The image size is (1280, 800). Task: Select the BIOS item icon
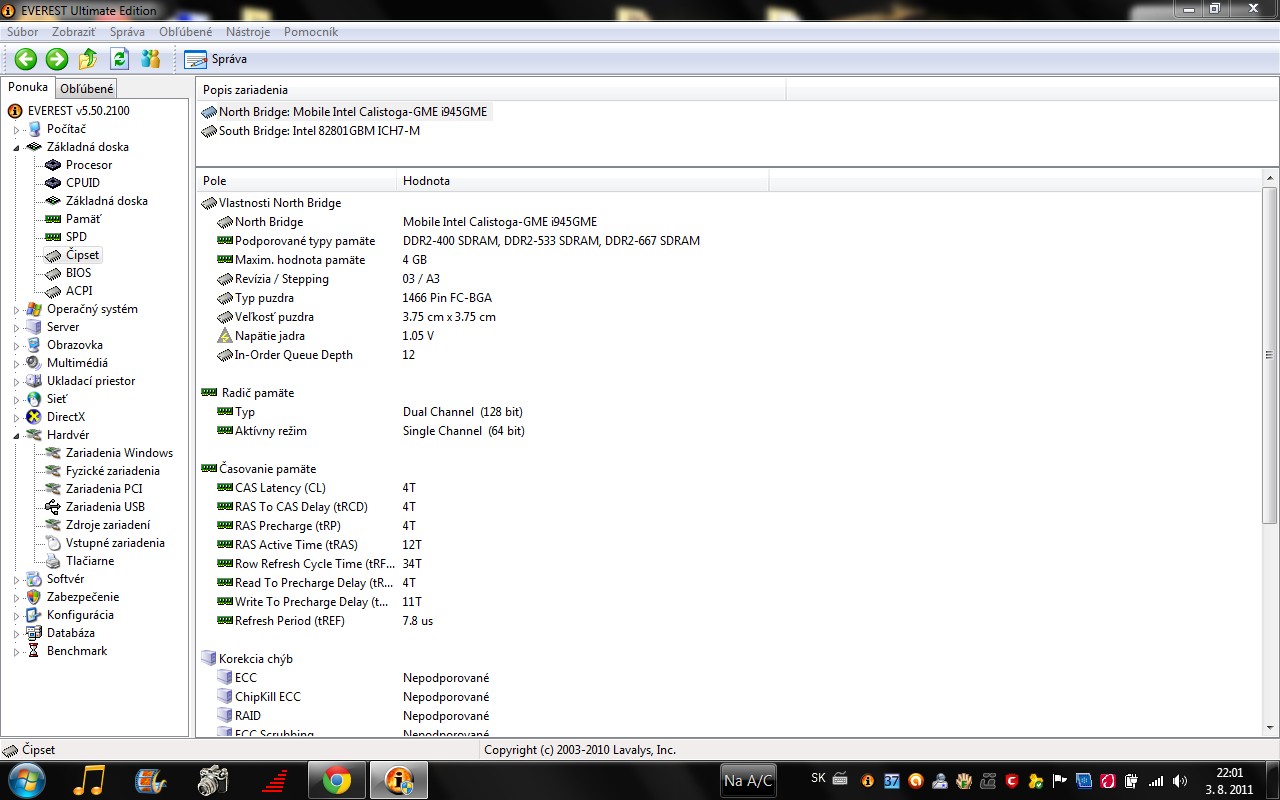point(53,273)
